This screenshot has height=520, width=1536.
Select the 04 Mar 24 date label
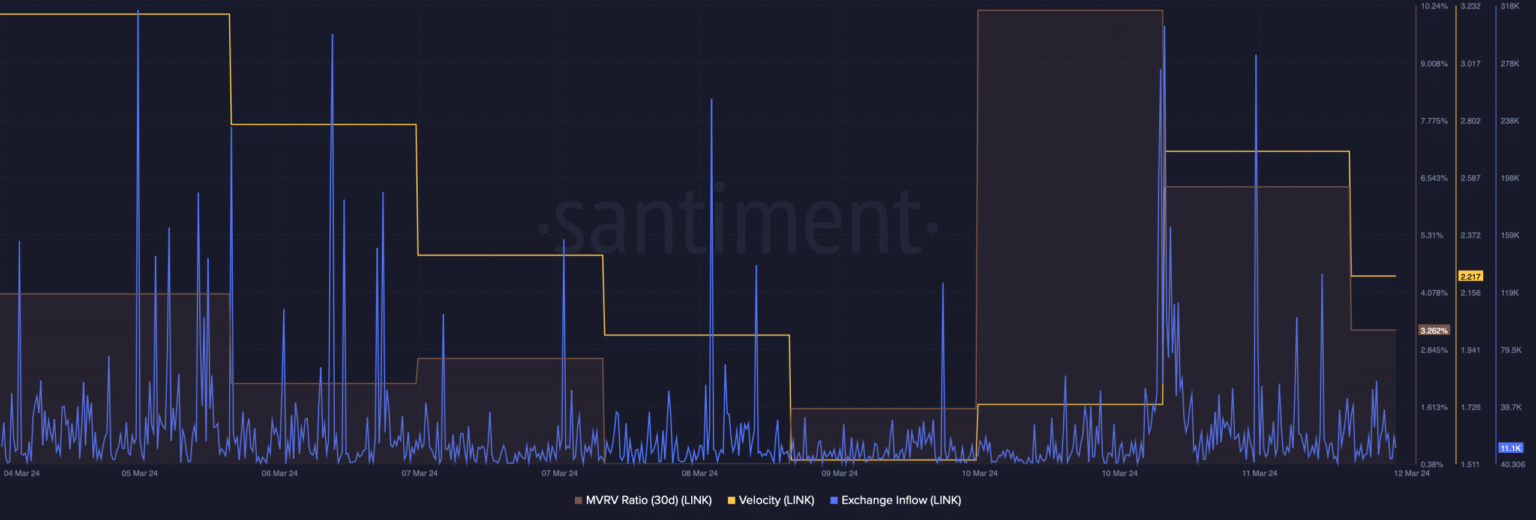(x=22, y=474)
